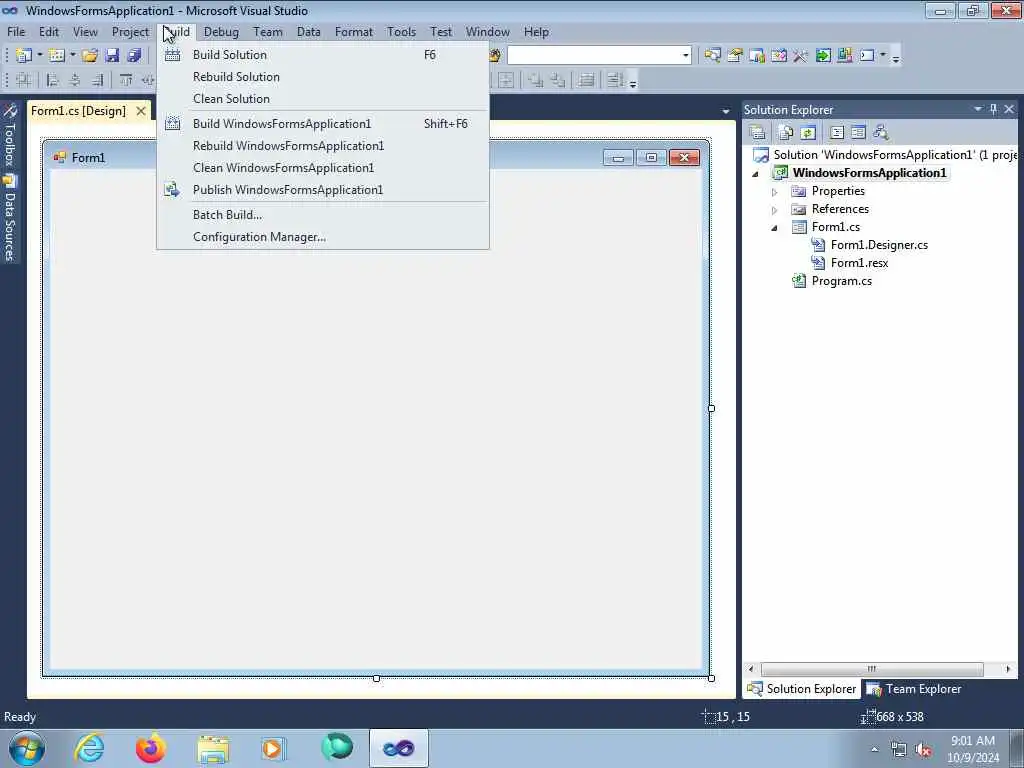Click the Bring to Front layout icon
Image resolution: width=1024 pixels, height=768 pixels.
coord(536,80)
